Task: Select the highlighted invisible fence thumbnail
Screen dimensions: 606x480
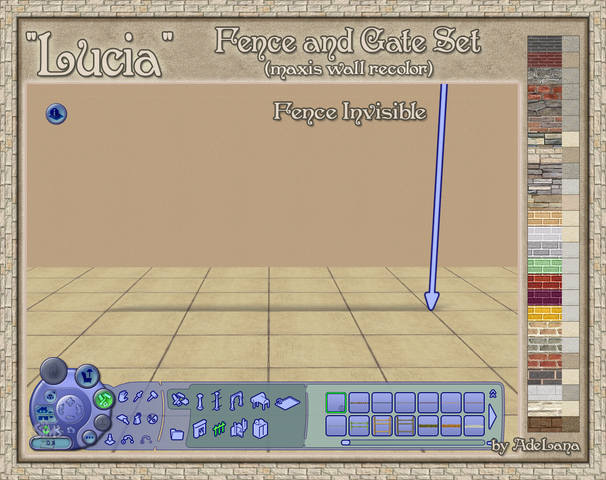Action: [x=336, y=403]
